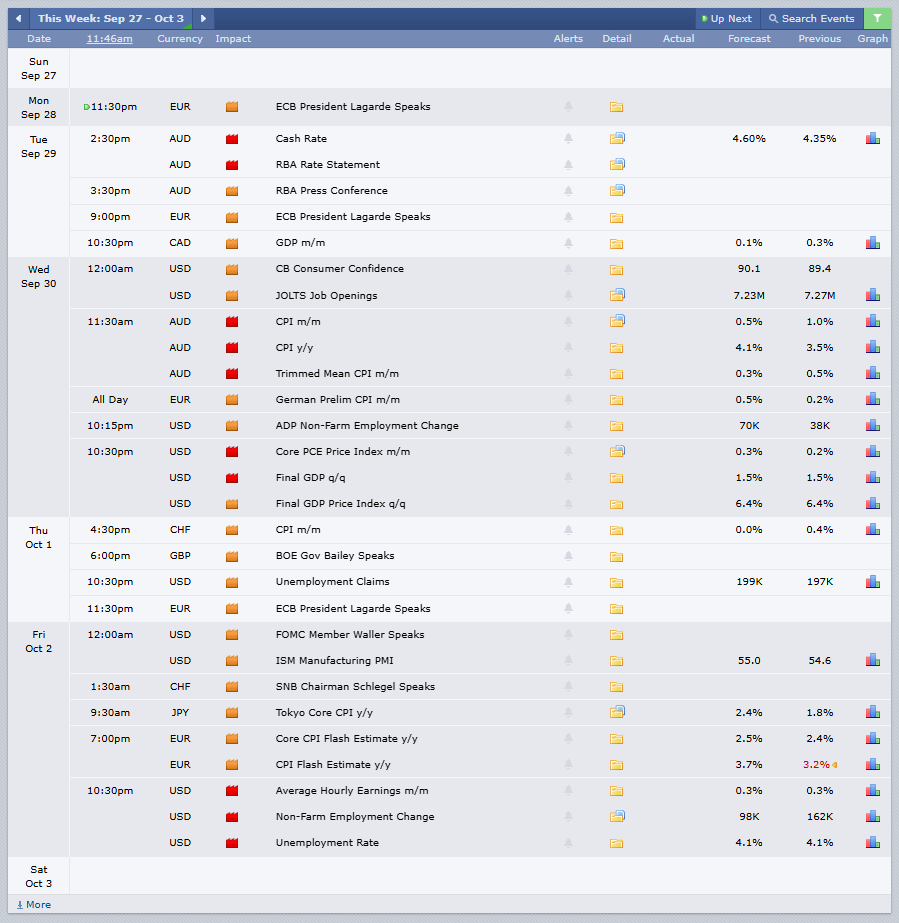Open Search Events

(811, 18)
